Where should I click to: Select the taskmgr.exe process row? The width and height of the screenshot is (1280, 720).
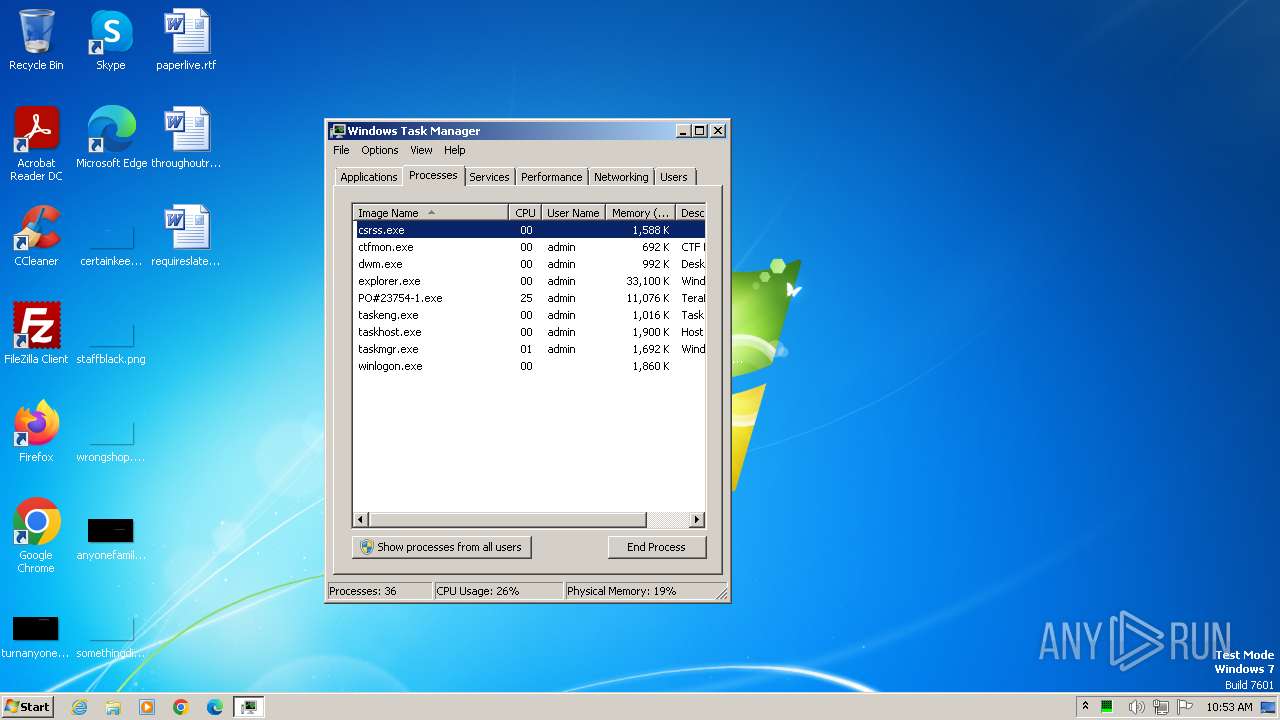click(529, 349)
